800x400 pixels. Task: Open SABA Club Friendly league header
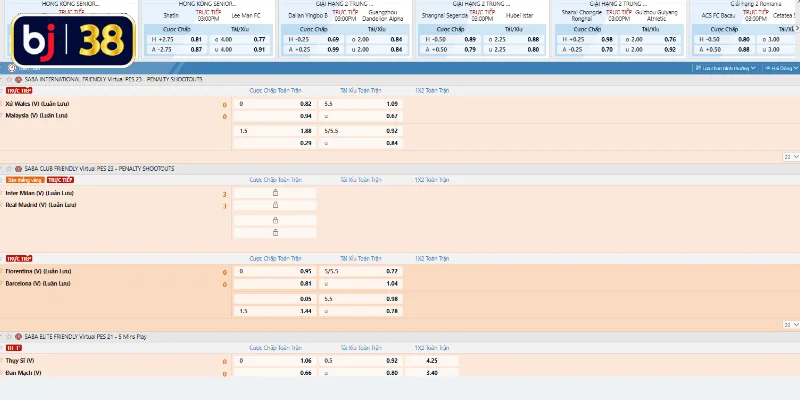[99, 169]
